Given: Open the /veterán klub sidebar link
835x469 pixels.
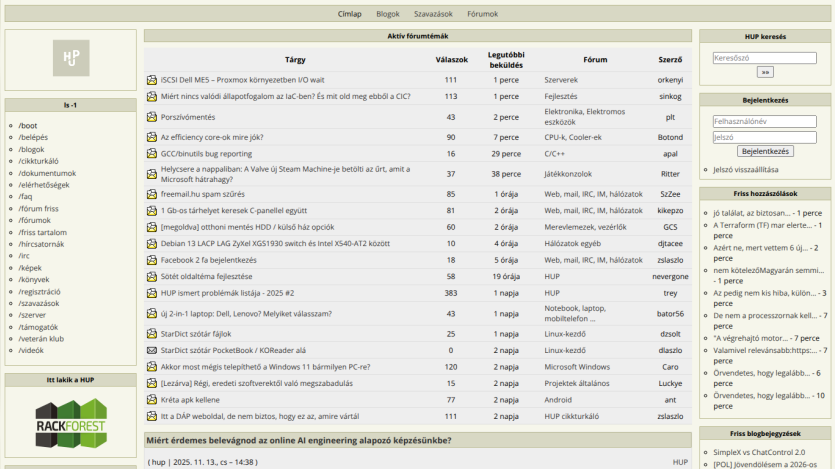Looking at the screenshot, I should tap(41, 339).
